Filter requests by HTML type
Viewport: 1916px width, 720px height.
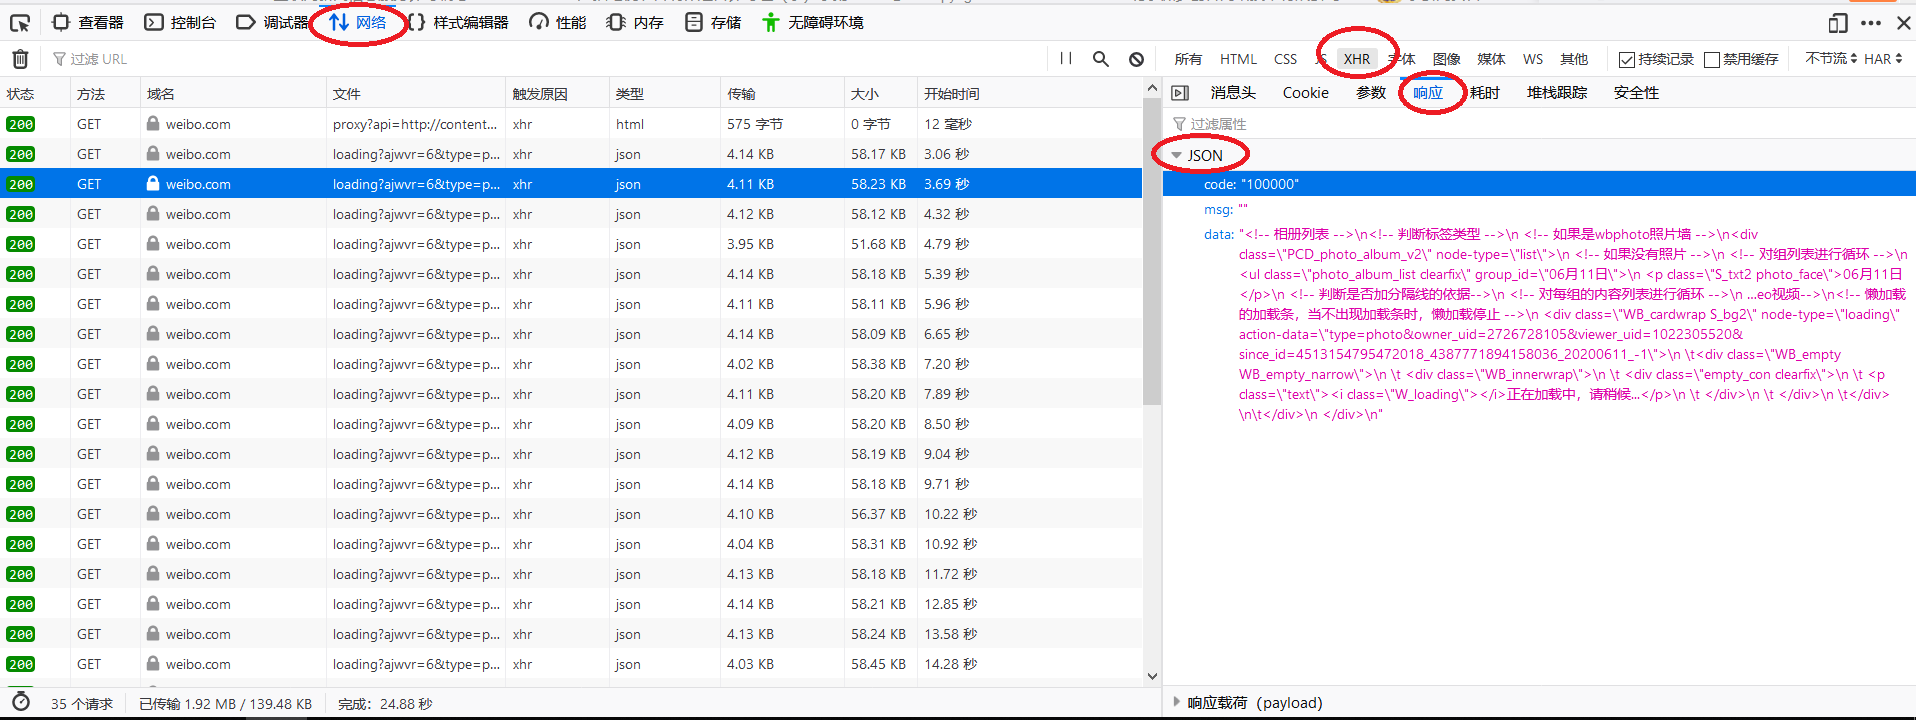click(1238, 59)
